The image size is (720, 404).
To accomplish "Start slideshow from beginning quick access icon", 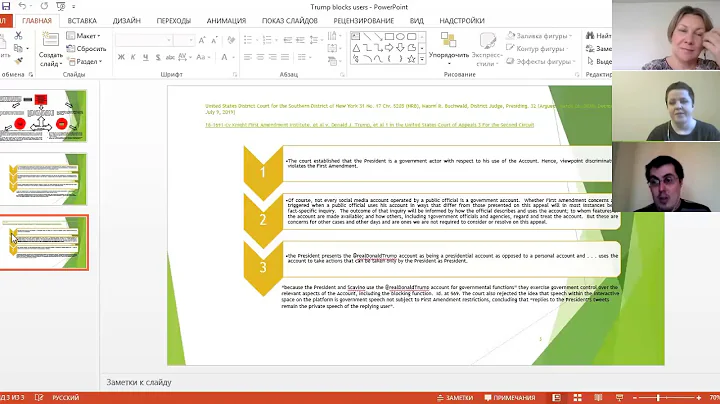I will tap(61, 6).
